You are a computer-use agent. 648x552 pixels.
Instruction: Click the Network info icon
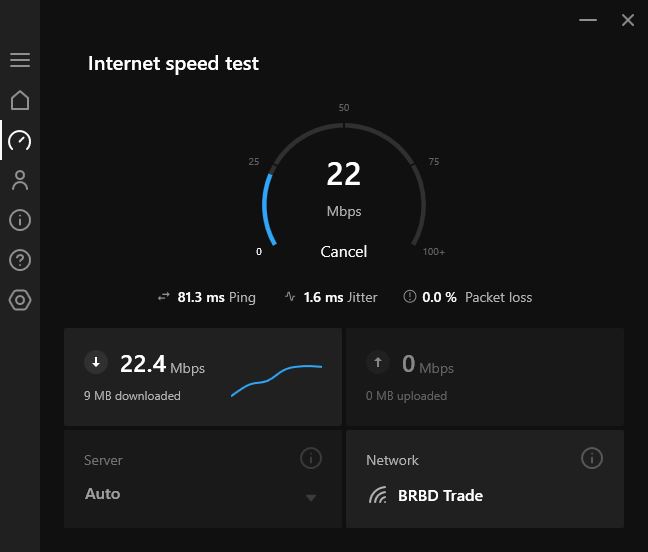click(592, 458)
